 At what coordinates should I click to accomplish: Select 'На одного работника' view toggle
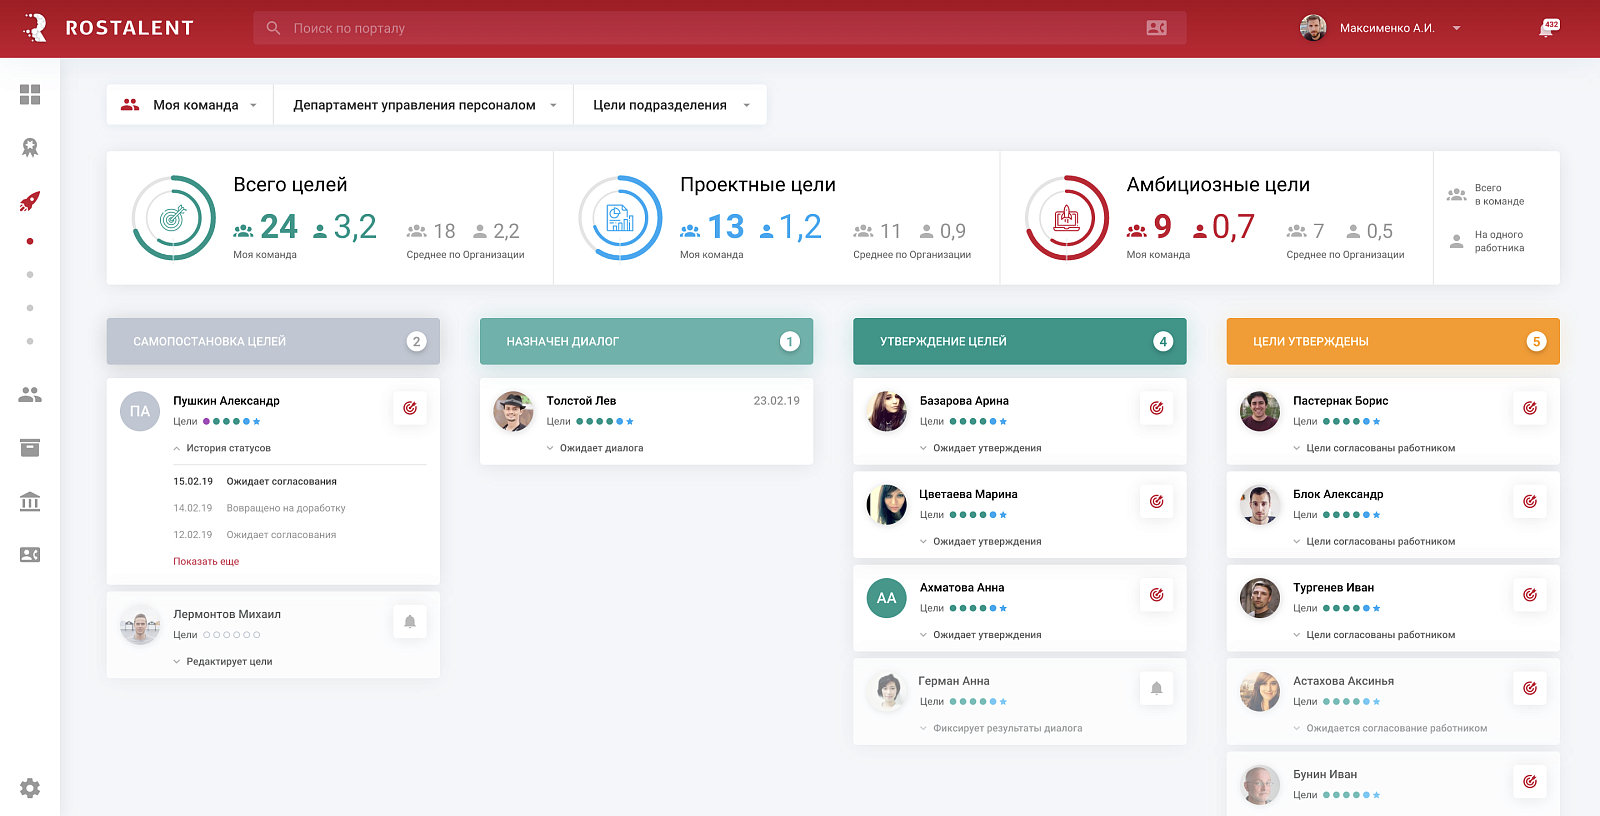pyautogui.click(x=1486, y=241)
